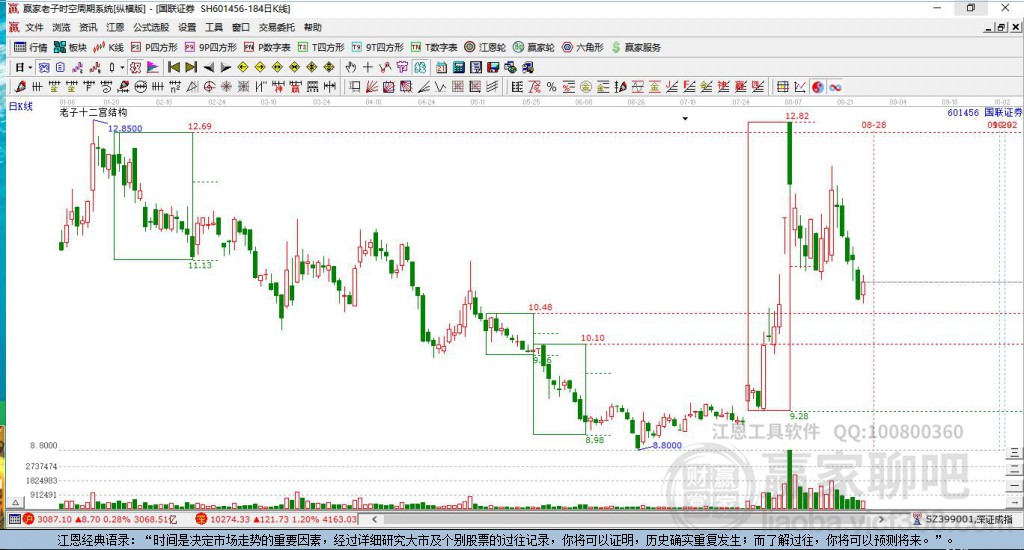
Task: Toggle the grid table display button
Action: (782, 87)
